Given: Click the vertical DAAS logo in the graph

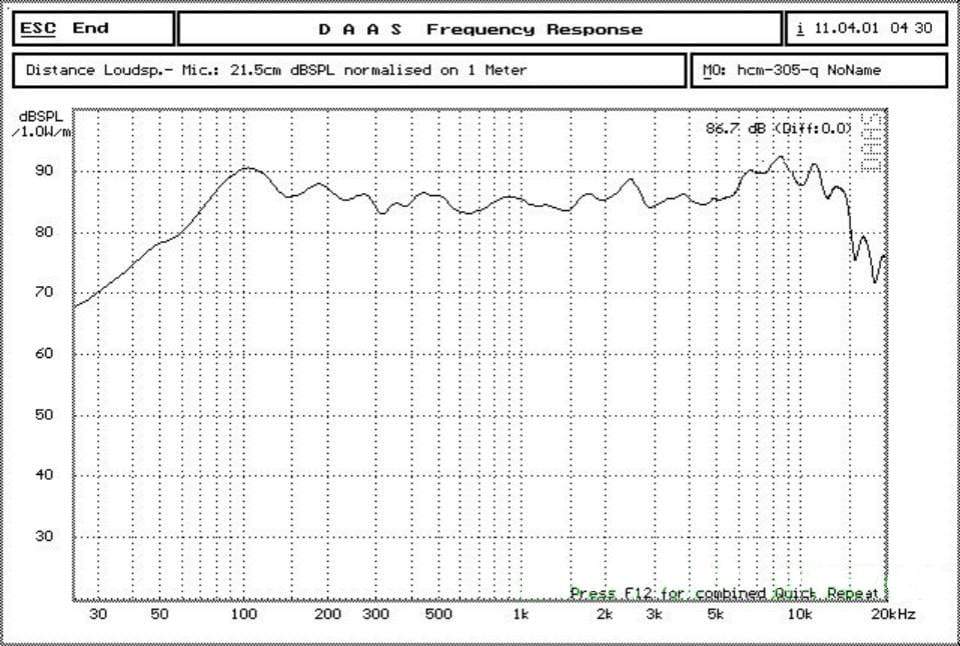Looking at the screenshot, I should 870,142.
